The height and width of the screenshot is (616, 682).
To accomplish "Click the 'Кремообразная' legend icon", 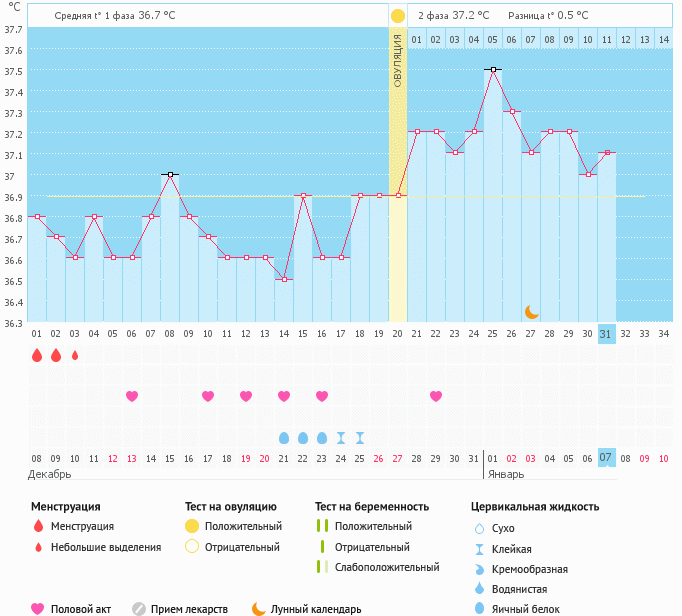I will (x=479, y=569).
